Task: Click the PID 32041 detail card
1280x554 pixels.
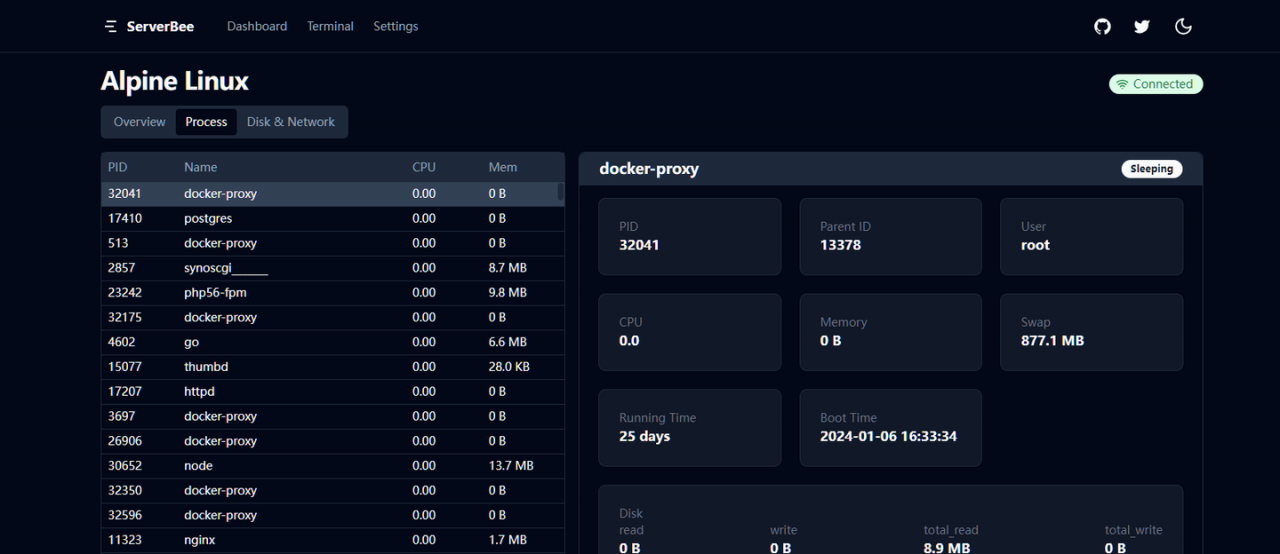Action: (x=690, y=236)
